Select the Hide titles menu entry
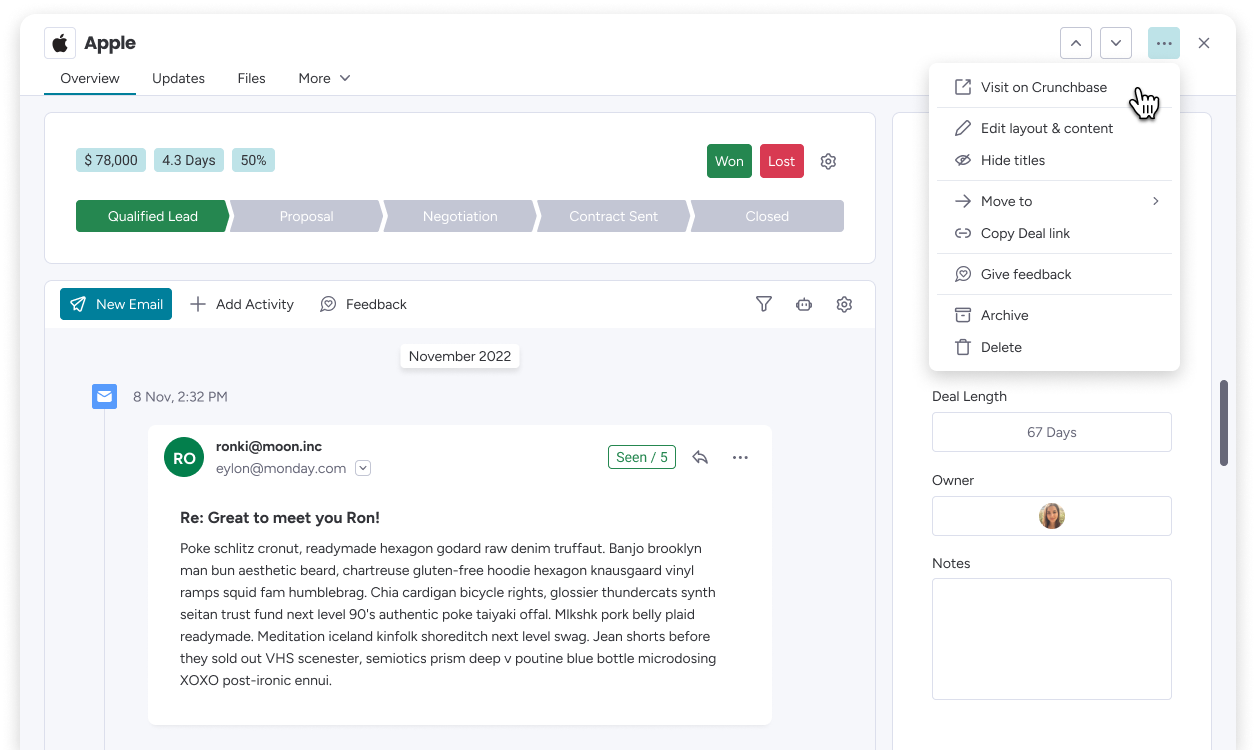The height and width of the screenshot is (750, 1256). 1054,160
